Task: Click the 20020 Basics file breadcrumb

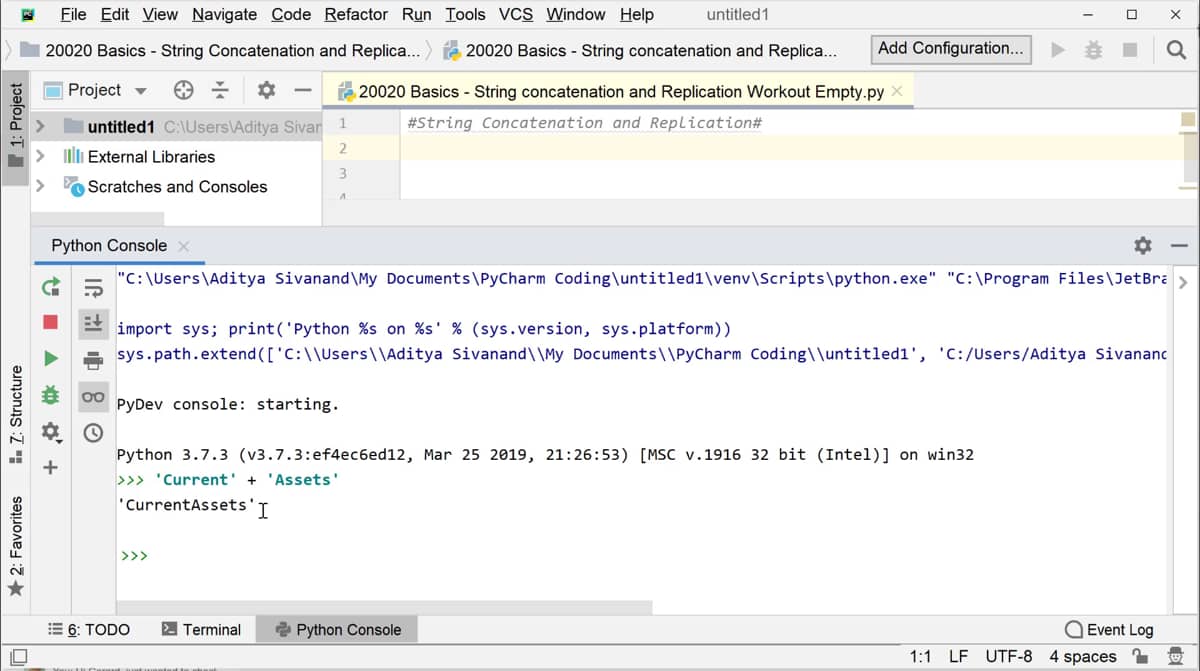Action: 640,50
